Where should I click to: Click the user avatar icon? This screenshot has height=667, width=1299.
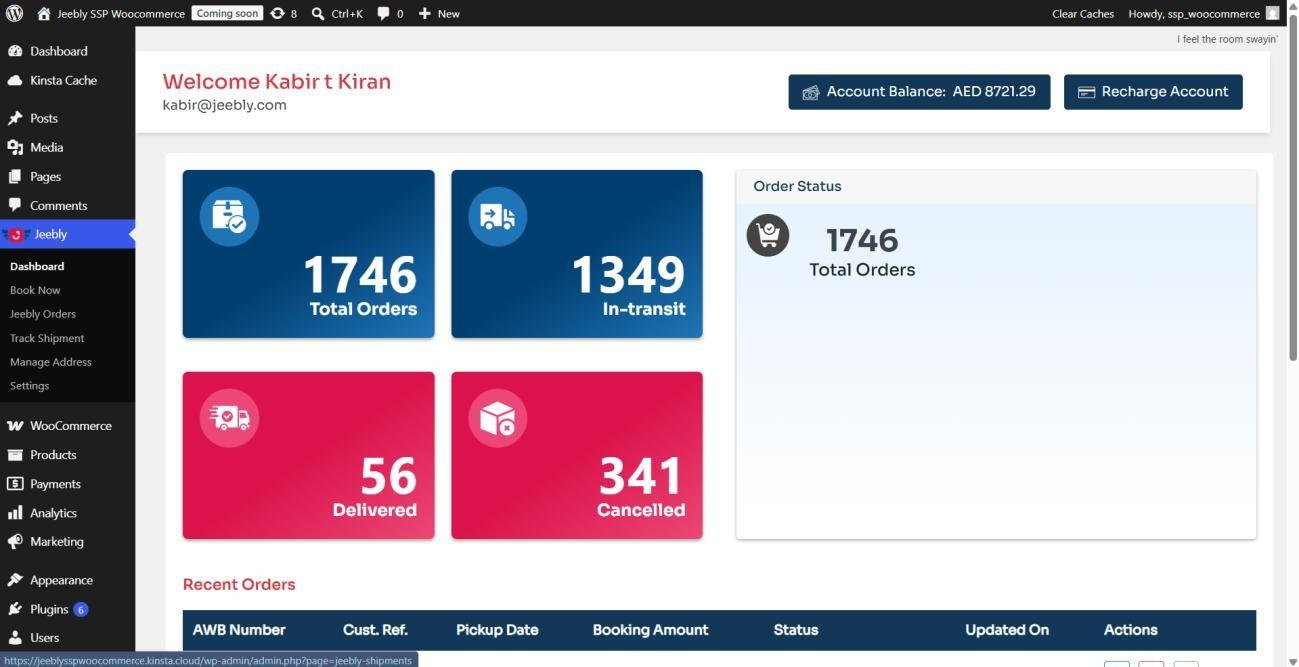coord(1272,13)
